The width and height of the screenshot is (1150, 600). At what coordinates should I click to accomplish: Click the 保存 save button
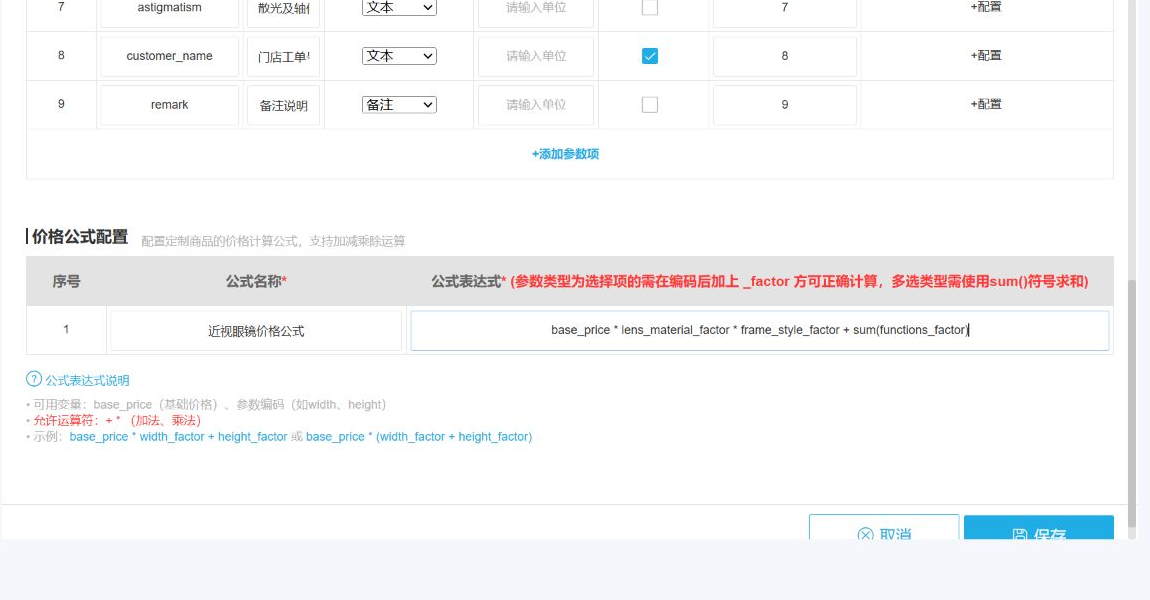click(x=1039, y=527)
